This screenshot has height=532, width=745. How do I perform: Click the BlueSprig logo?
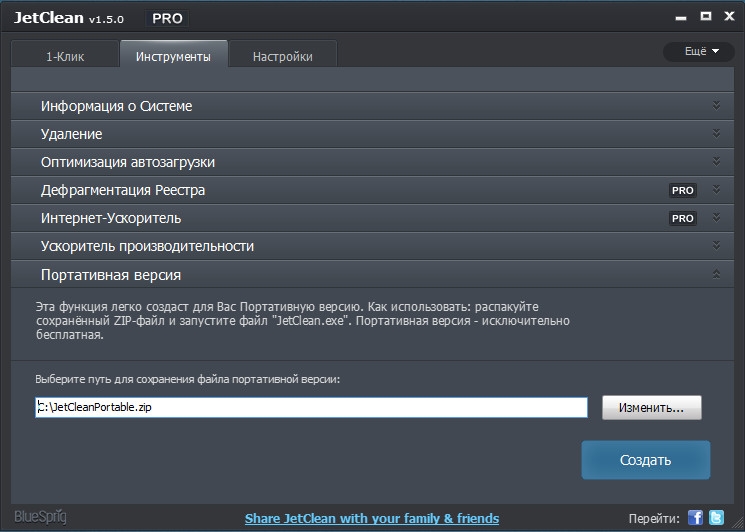[39, 518]
